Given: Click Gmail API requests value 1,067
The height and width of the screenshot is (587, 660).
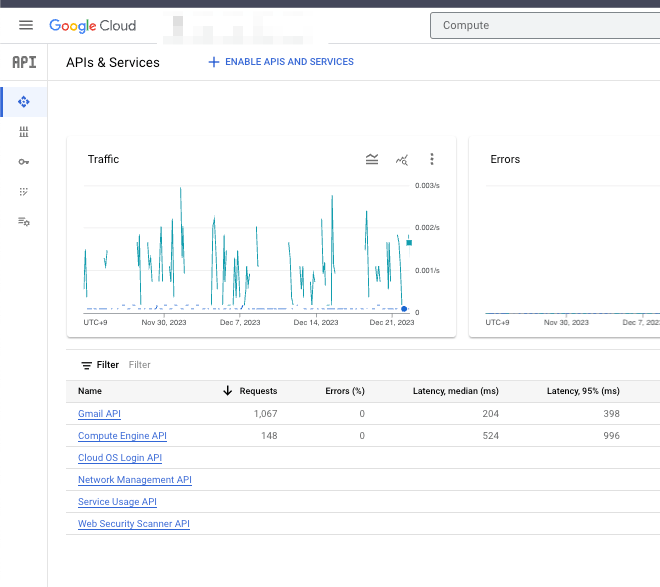Looking at the screenshot, I should (265, 414).
